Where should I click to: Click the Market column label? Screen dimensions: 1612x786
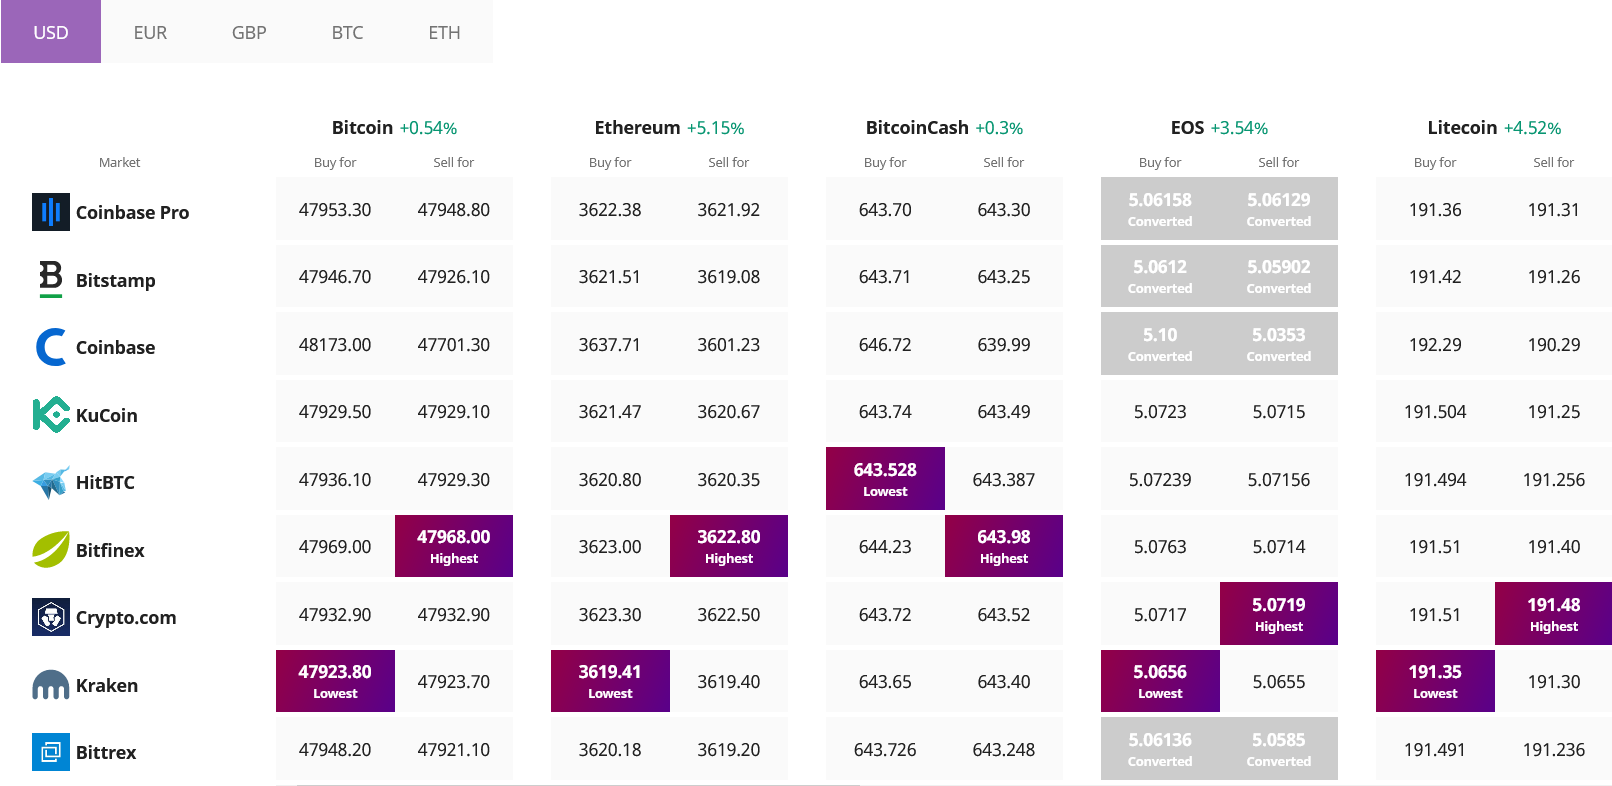[x=119, y=162]
